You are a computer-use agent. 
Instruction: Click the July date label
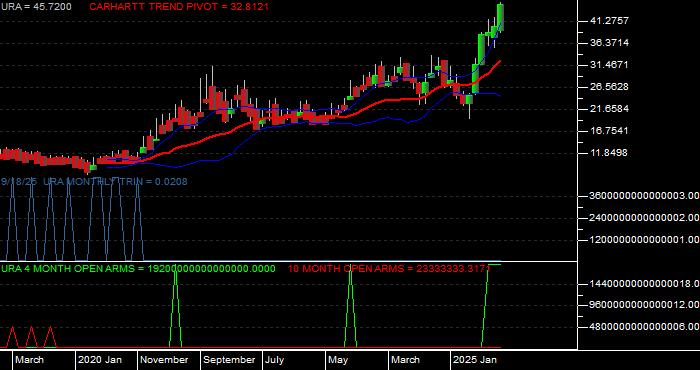click(274, 360)
